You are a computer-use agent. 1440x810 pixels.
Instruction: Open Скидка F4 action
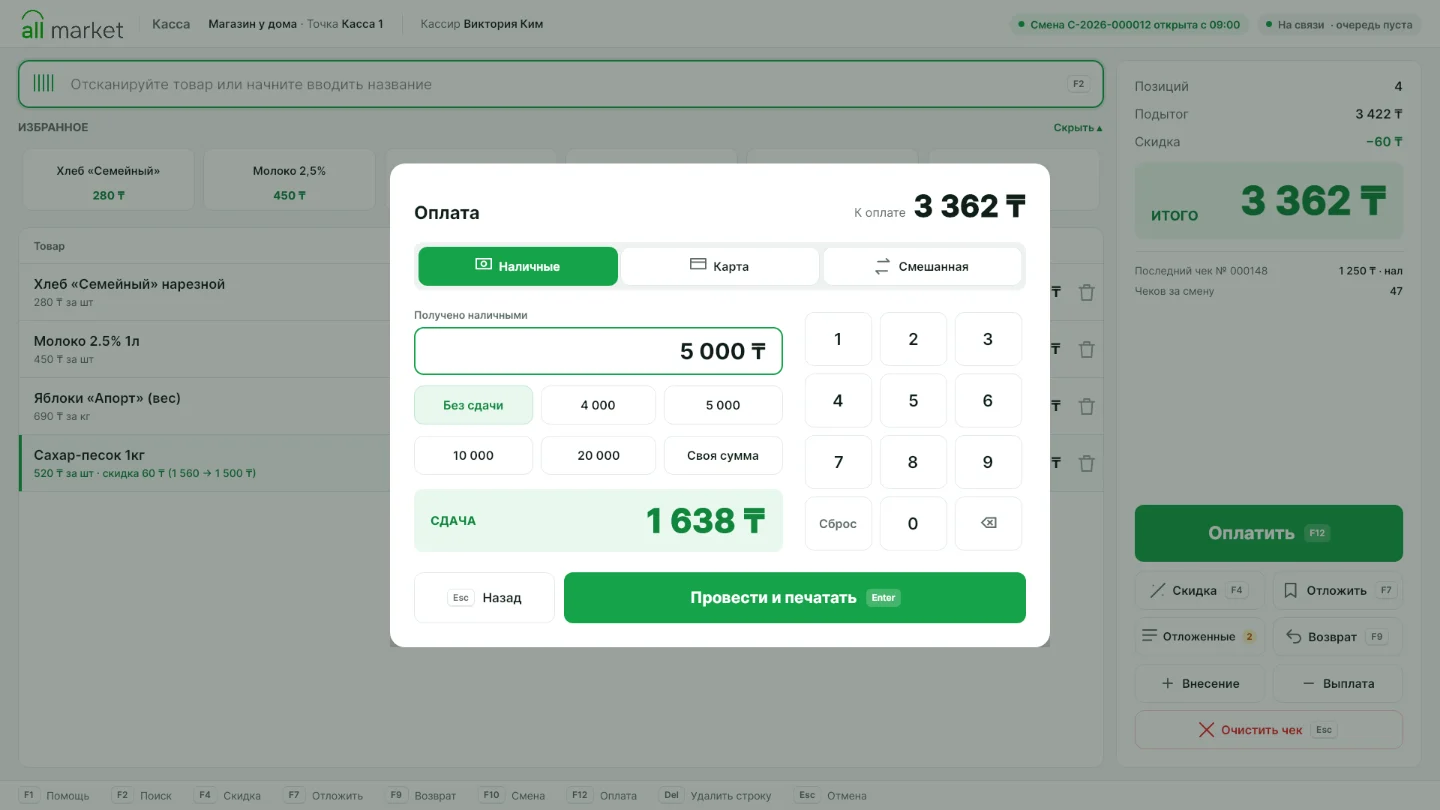(x=1200, y=590)
